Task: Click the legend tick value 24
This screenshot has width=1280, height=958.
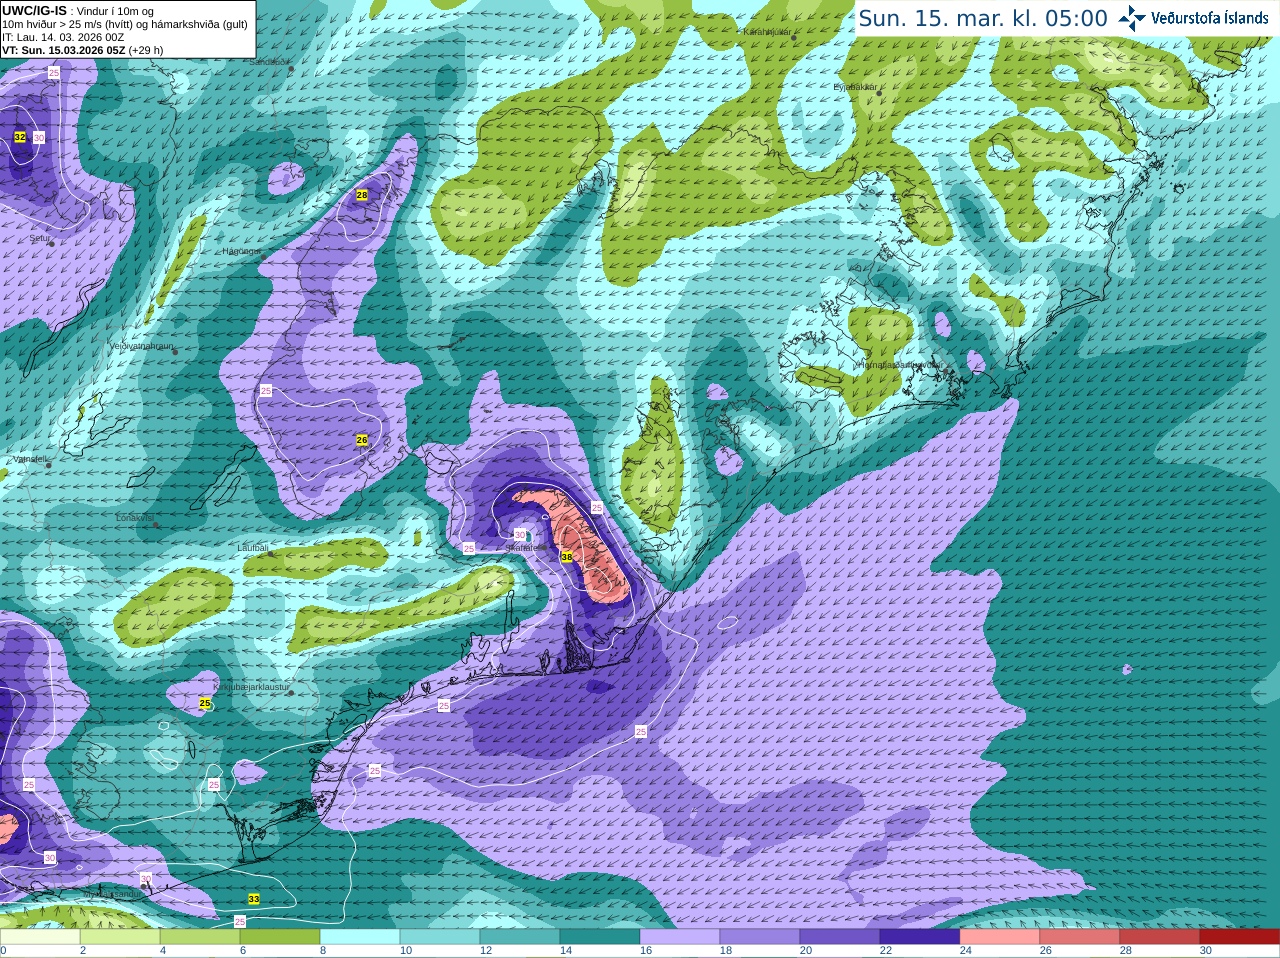Action: click(966, 951)
